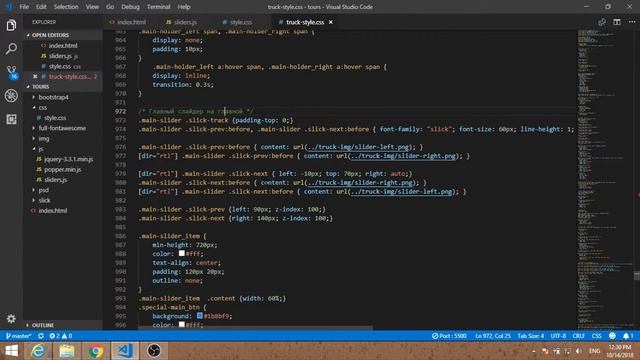Click the ENG language indicator
Screen dimensions: 640x360
(594, 351)
